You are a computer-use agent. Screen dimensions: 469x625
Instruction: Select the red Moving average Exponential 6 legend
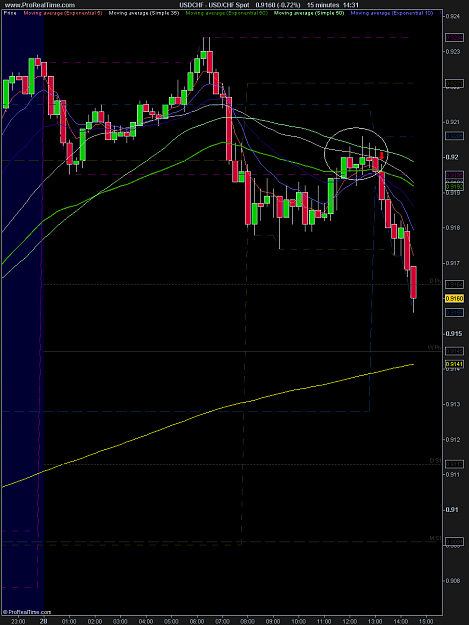[x=63, y=13]
